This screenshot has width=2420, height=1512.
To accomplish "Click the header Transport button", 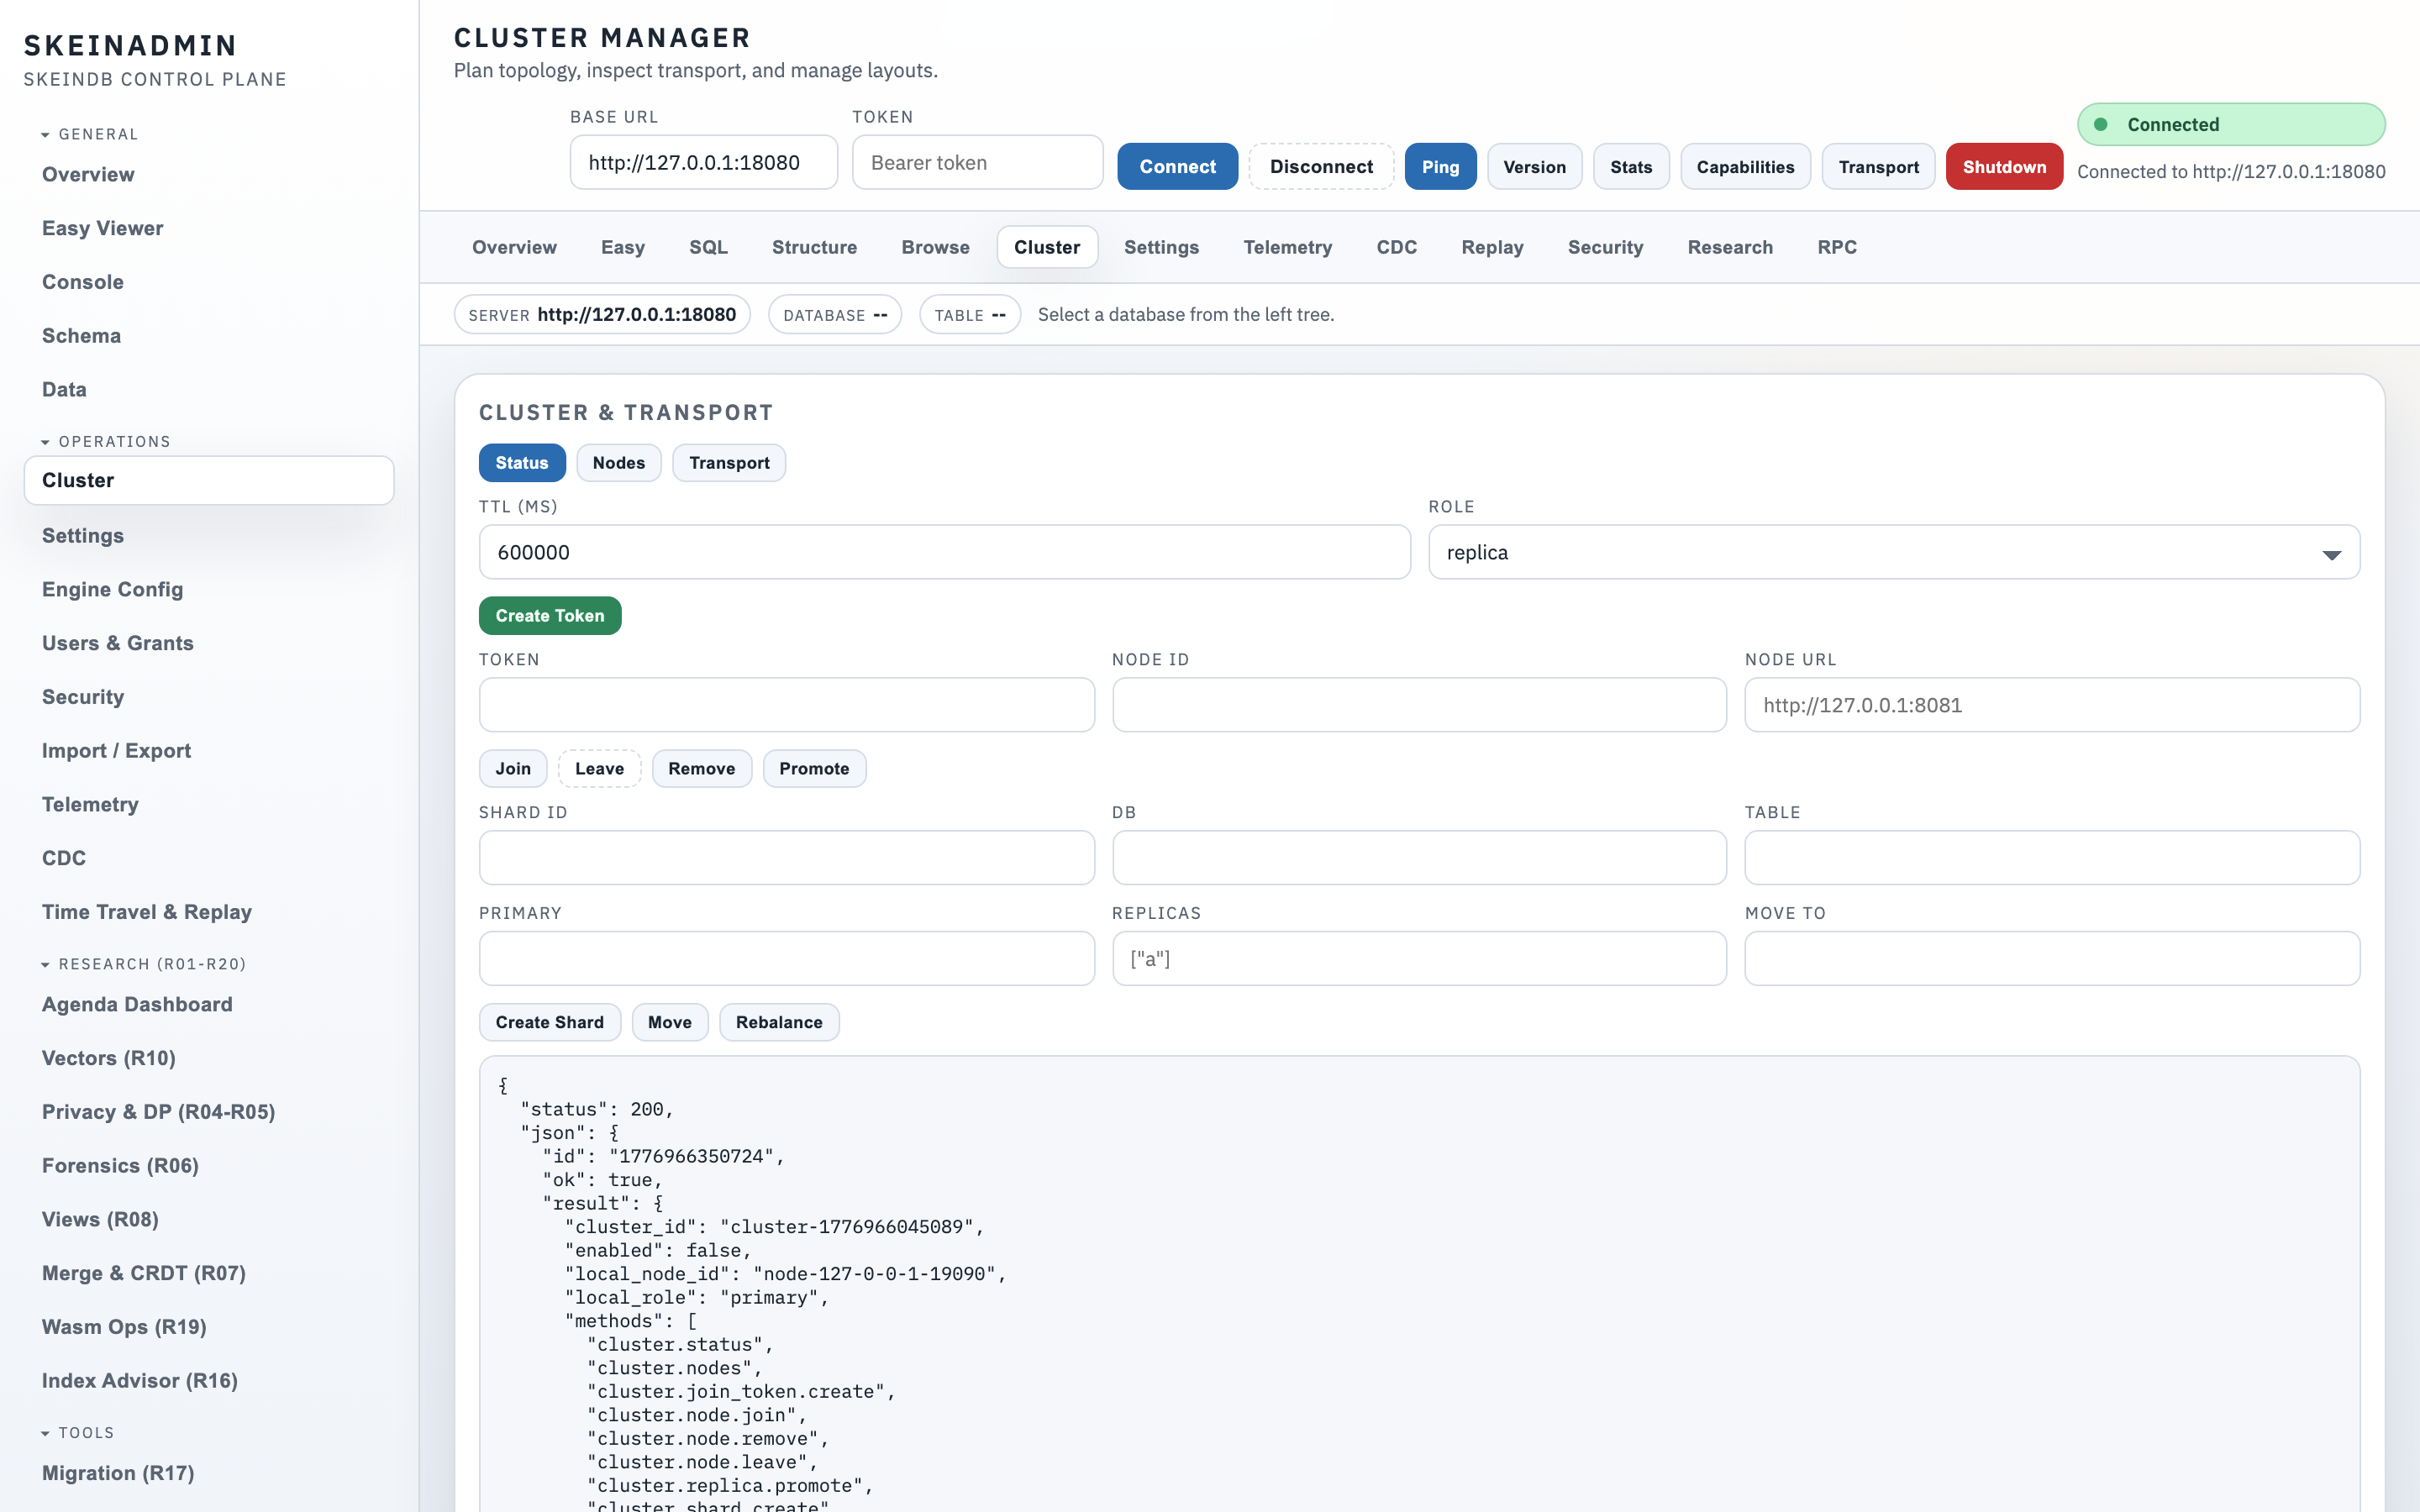I will point(1878,166).
